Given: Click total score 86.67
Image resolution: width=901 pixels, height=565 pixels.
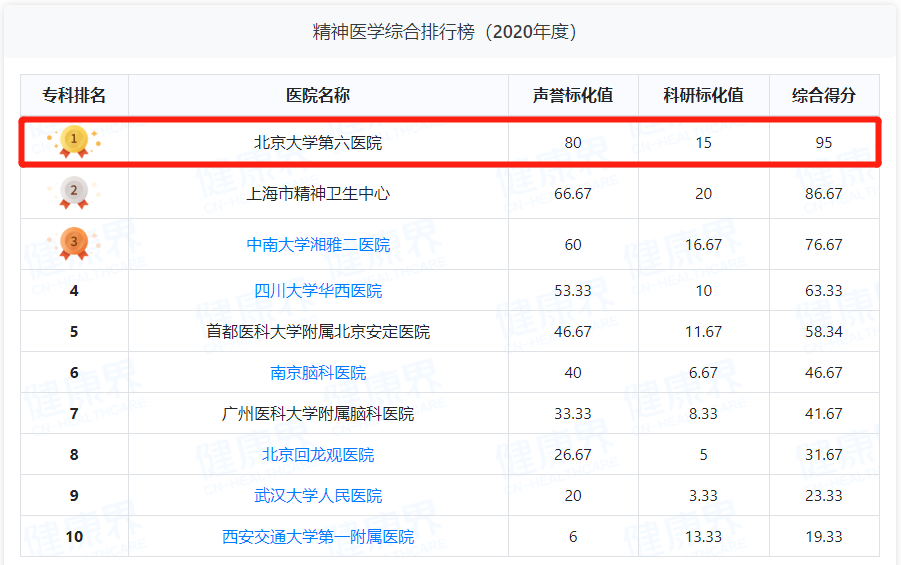Looking at the screenshot, I should [x=824, y=194].
